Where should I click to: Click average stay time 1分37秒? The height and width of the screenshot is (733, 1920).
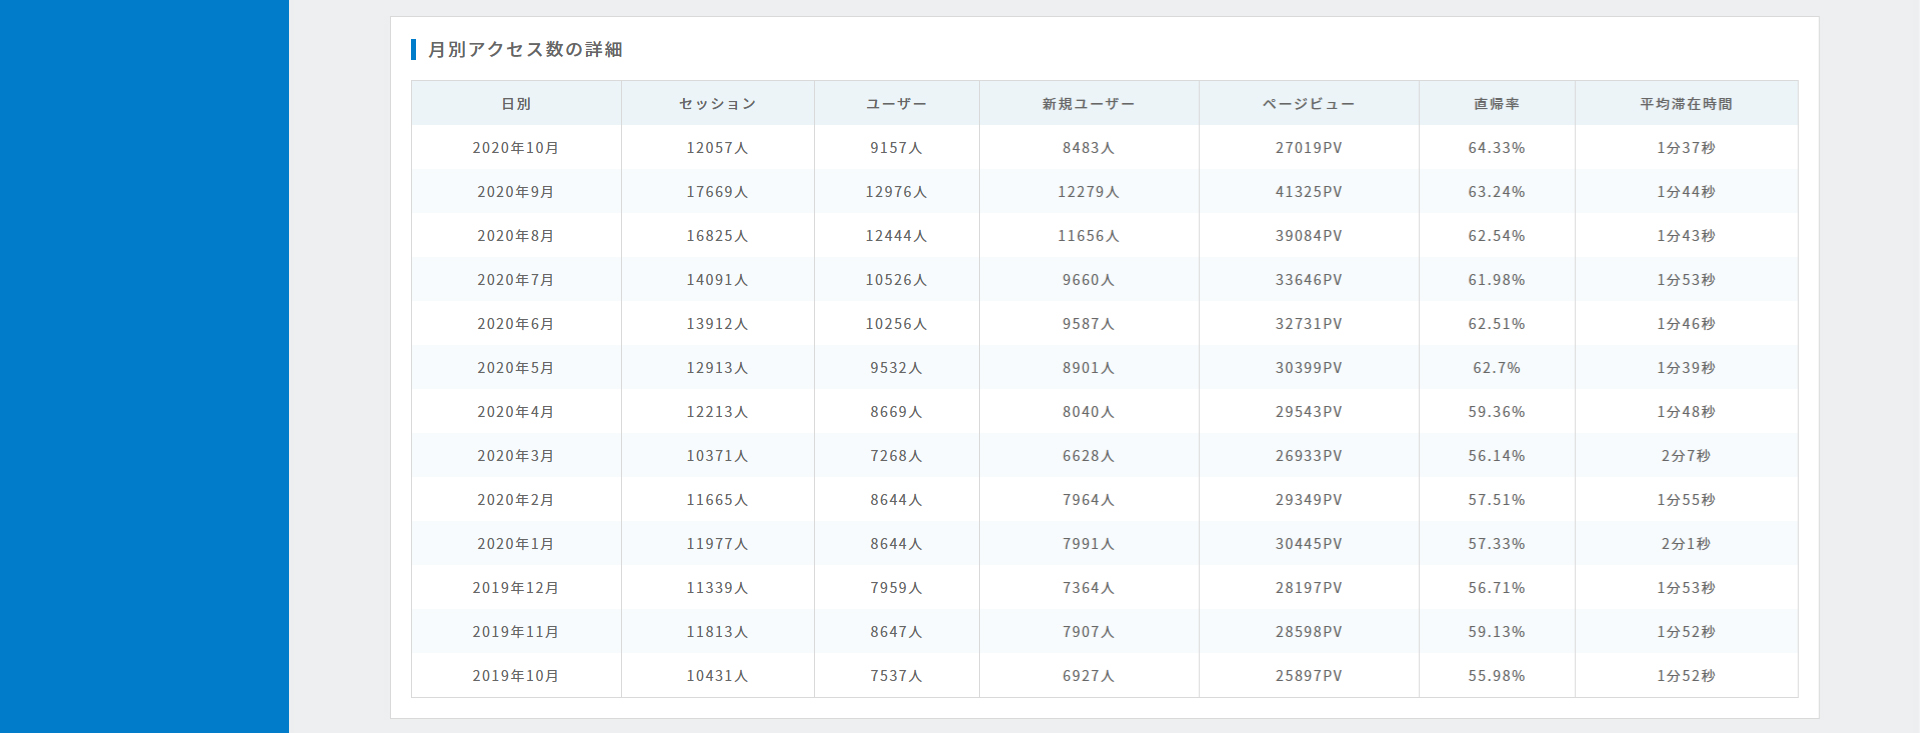tap(1686, 148)
